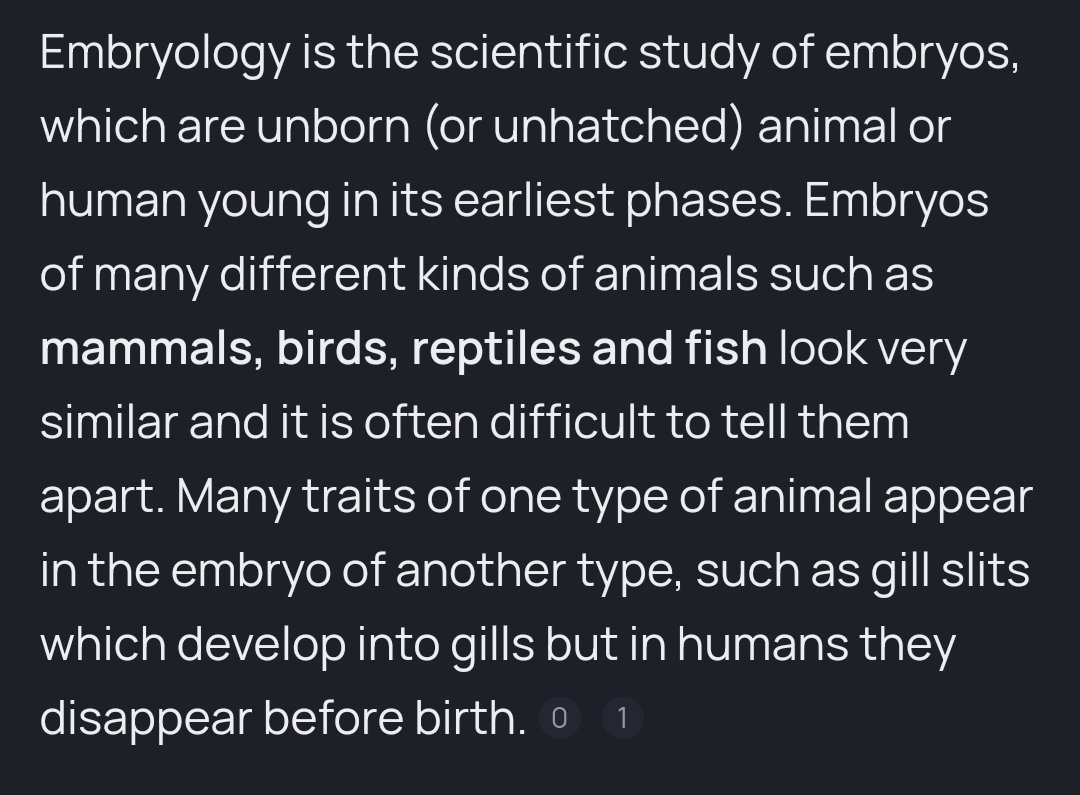Click the bold word 'reptiles'
The image size is (1080, 795).
[x=496, y=349]
